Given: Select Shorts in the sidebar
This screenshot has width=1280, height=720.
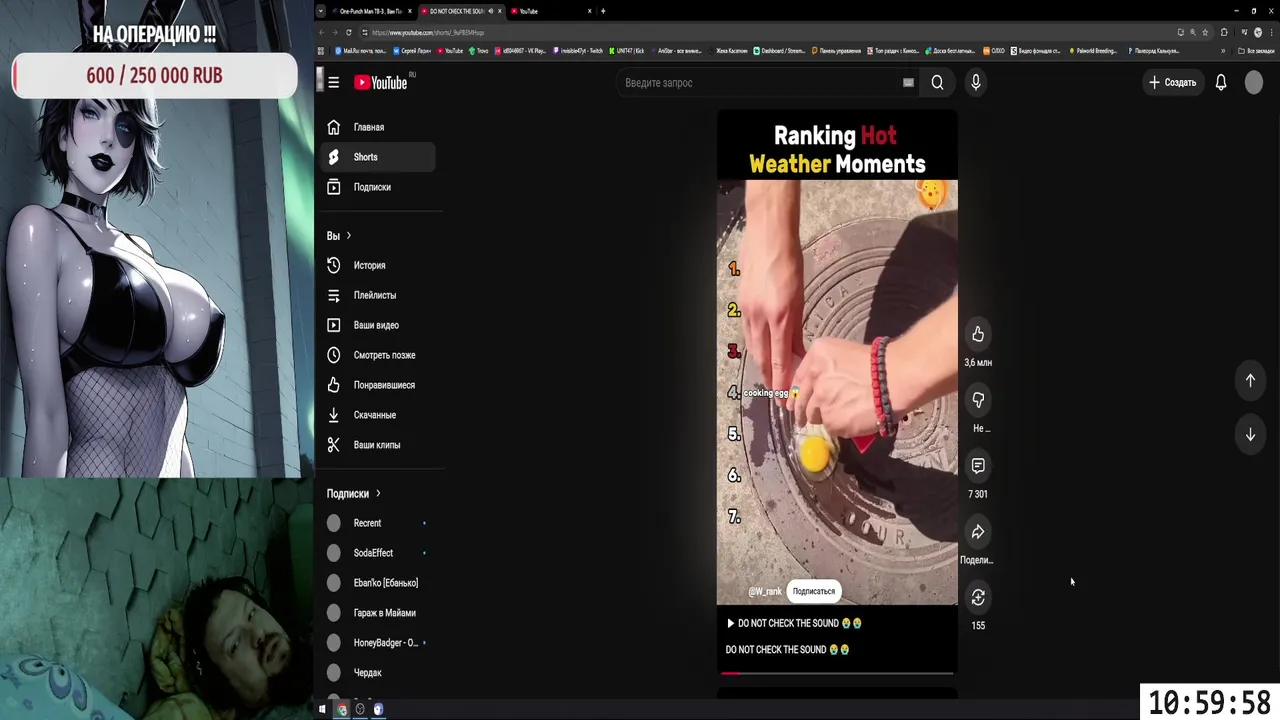Looking at the screenshot, I should 380,157.
